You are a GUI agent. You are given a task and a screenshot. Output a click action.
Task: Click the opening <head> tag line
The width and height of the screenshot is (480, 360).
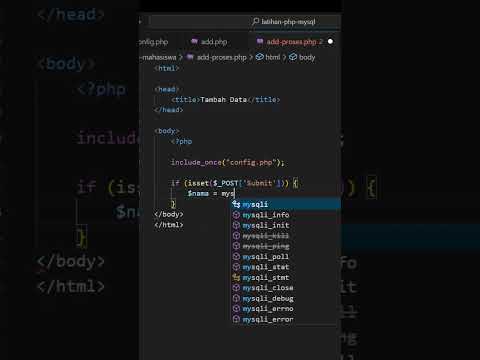[x=167, y=89]
